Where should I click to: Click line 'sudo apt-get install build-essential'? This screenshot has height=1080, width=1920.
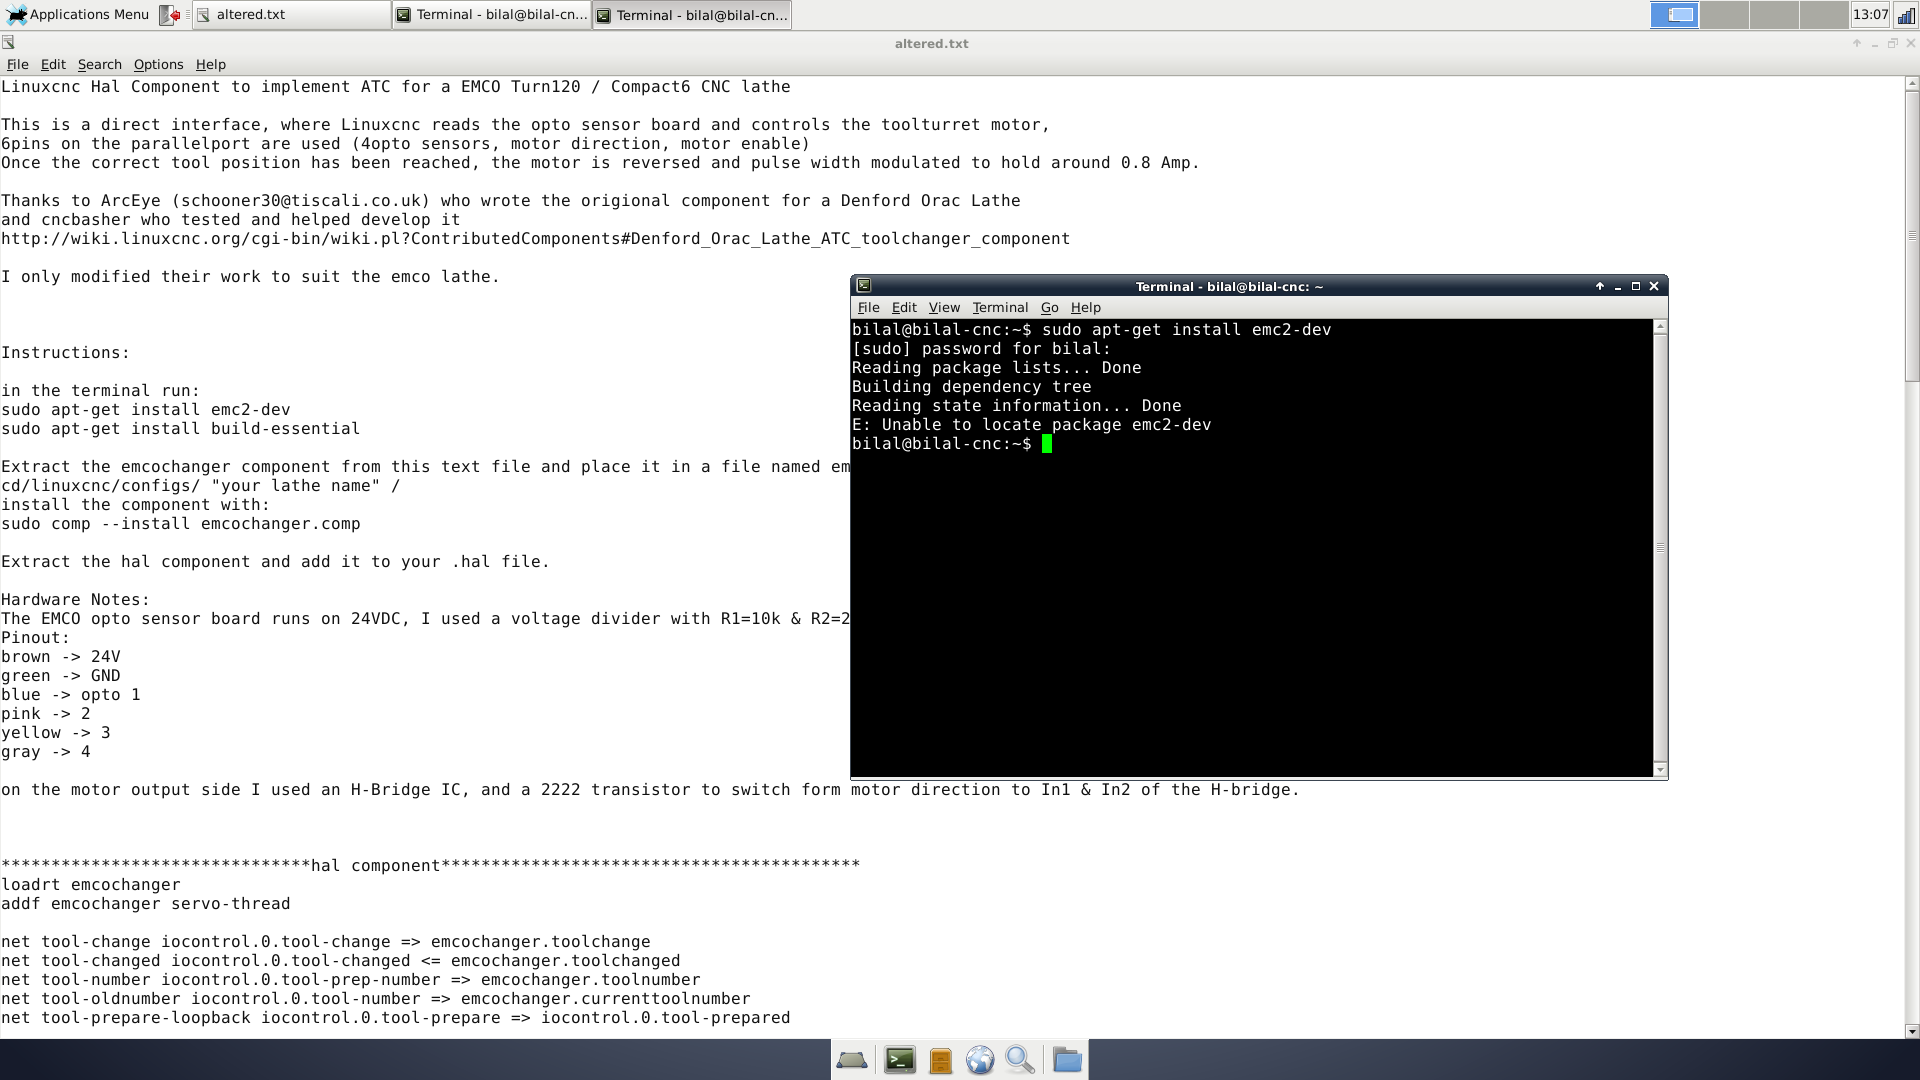pos(181,429)
